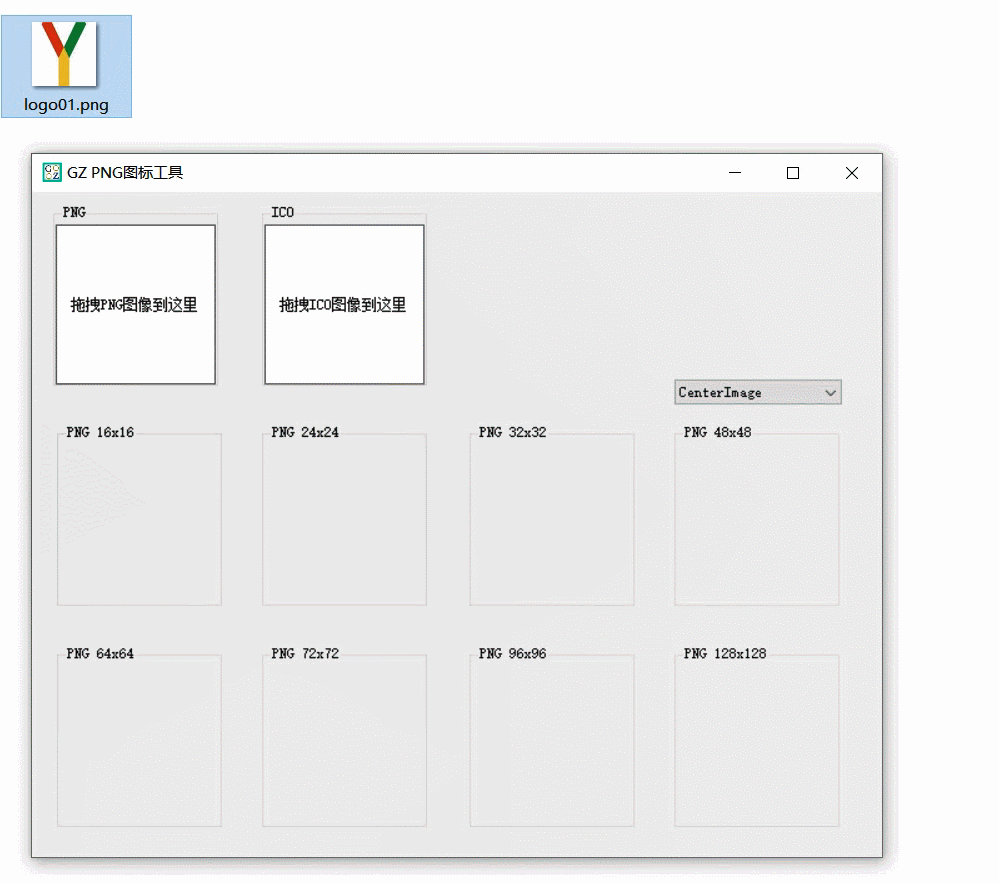Screen dimensions: 999x884
Task: Click the PNG 96x96 preview box
Action: click(x=552, y=740)
